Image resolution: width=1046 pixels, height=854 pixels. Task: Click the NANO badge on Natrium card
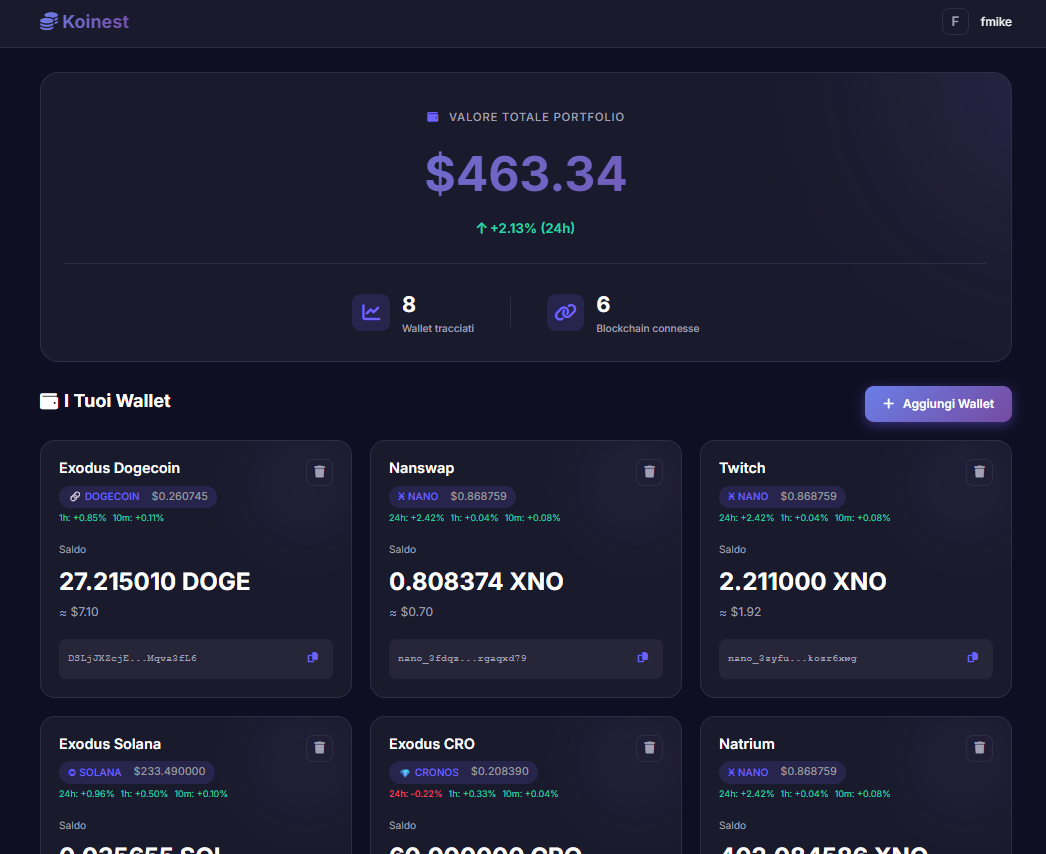[782, 772]
